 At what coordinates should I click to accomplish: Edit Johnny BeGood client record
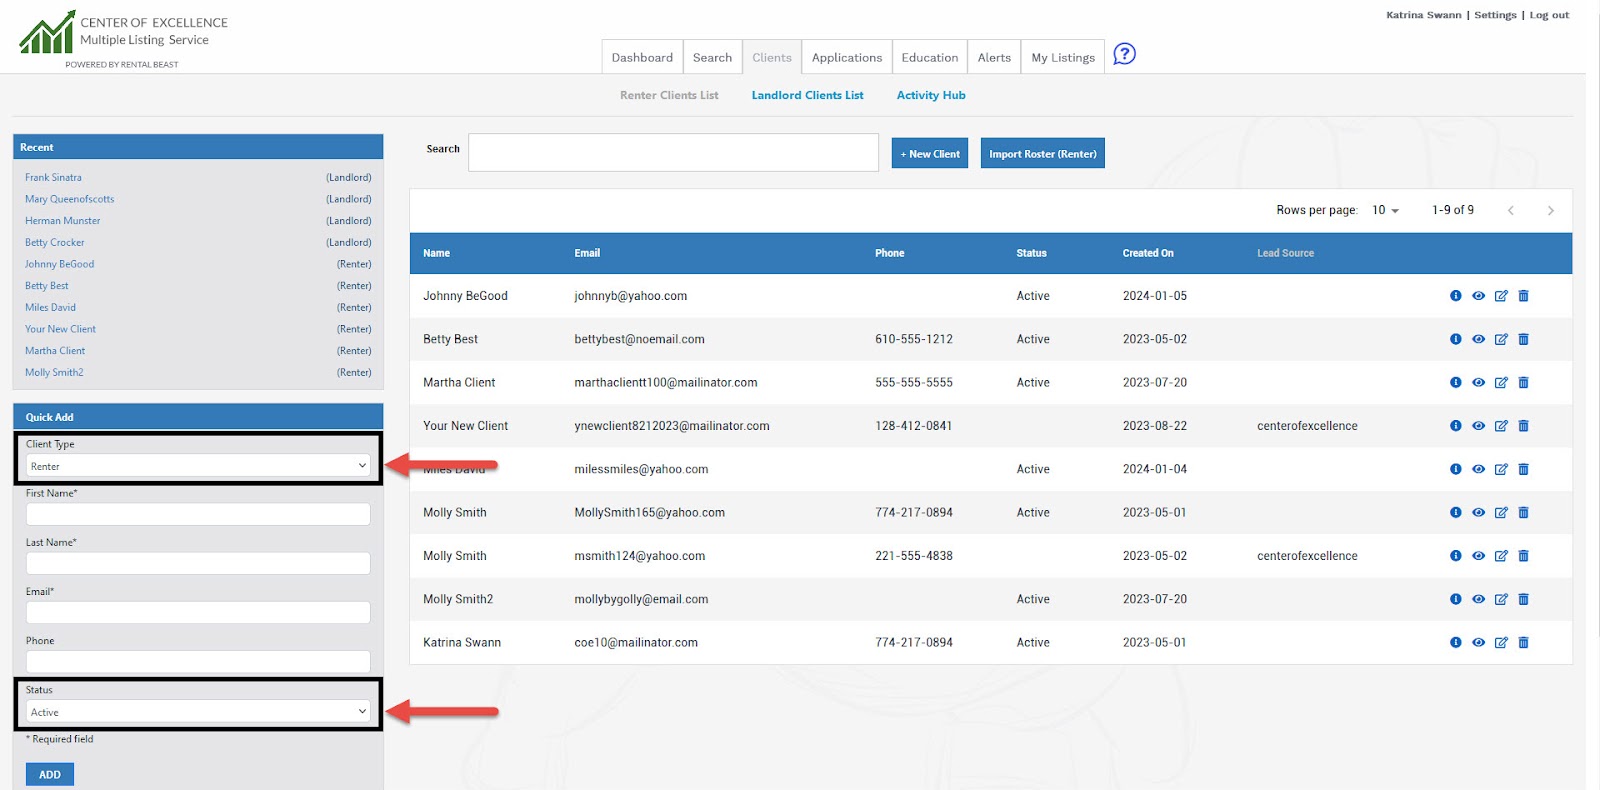click(1501, 296)
